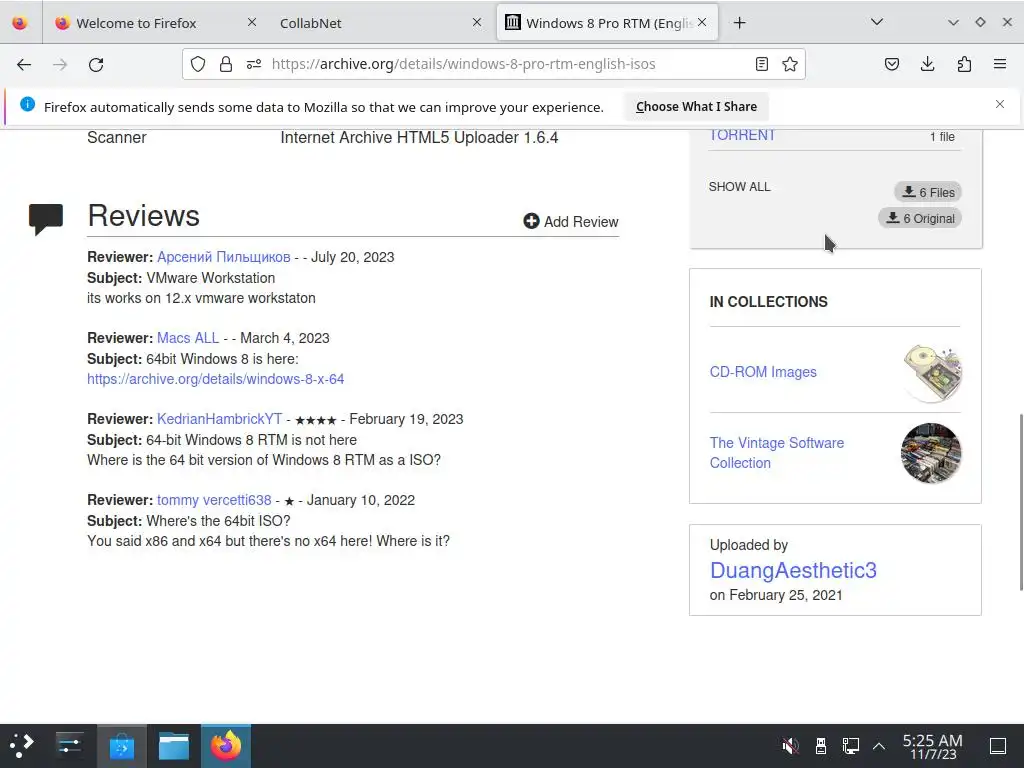The image size is (1024, 768).
Task: Click the page vertical scrollbar
Action: click(x=1020, y=502)
